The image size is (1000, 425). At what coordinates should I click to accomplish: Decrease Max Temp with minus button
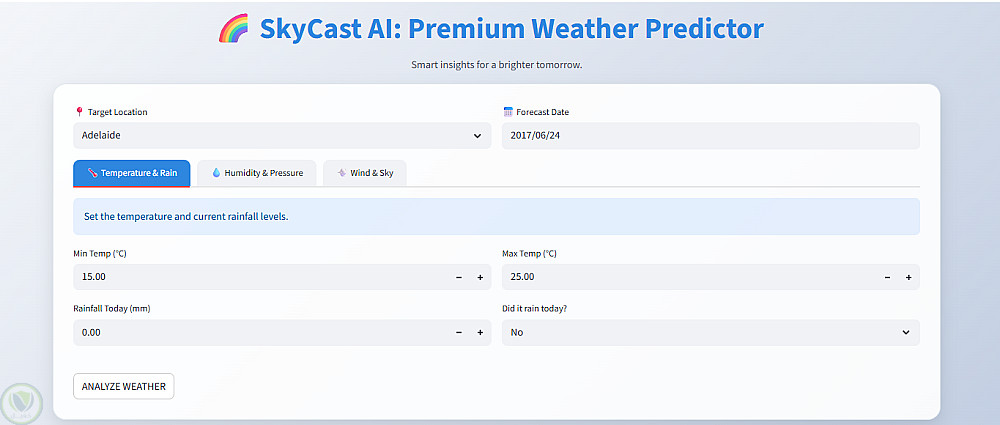887,277
